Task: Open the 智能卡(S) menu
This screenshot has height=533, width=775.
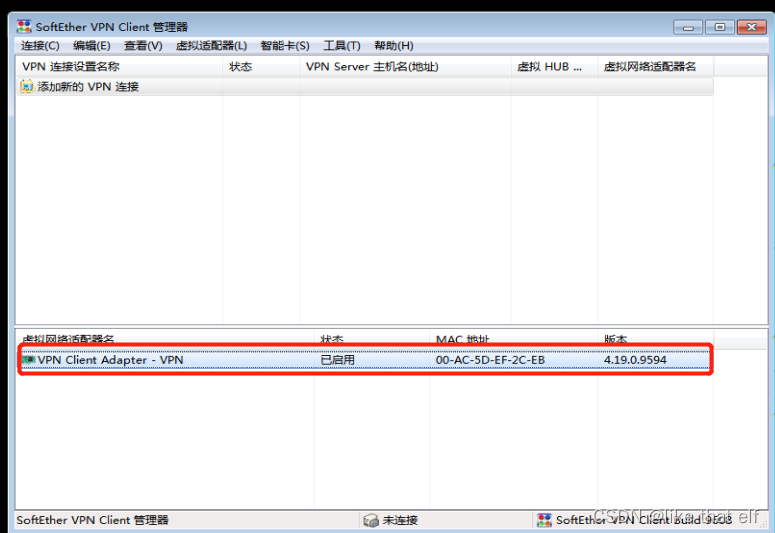Action: 285,45
